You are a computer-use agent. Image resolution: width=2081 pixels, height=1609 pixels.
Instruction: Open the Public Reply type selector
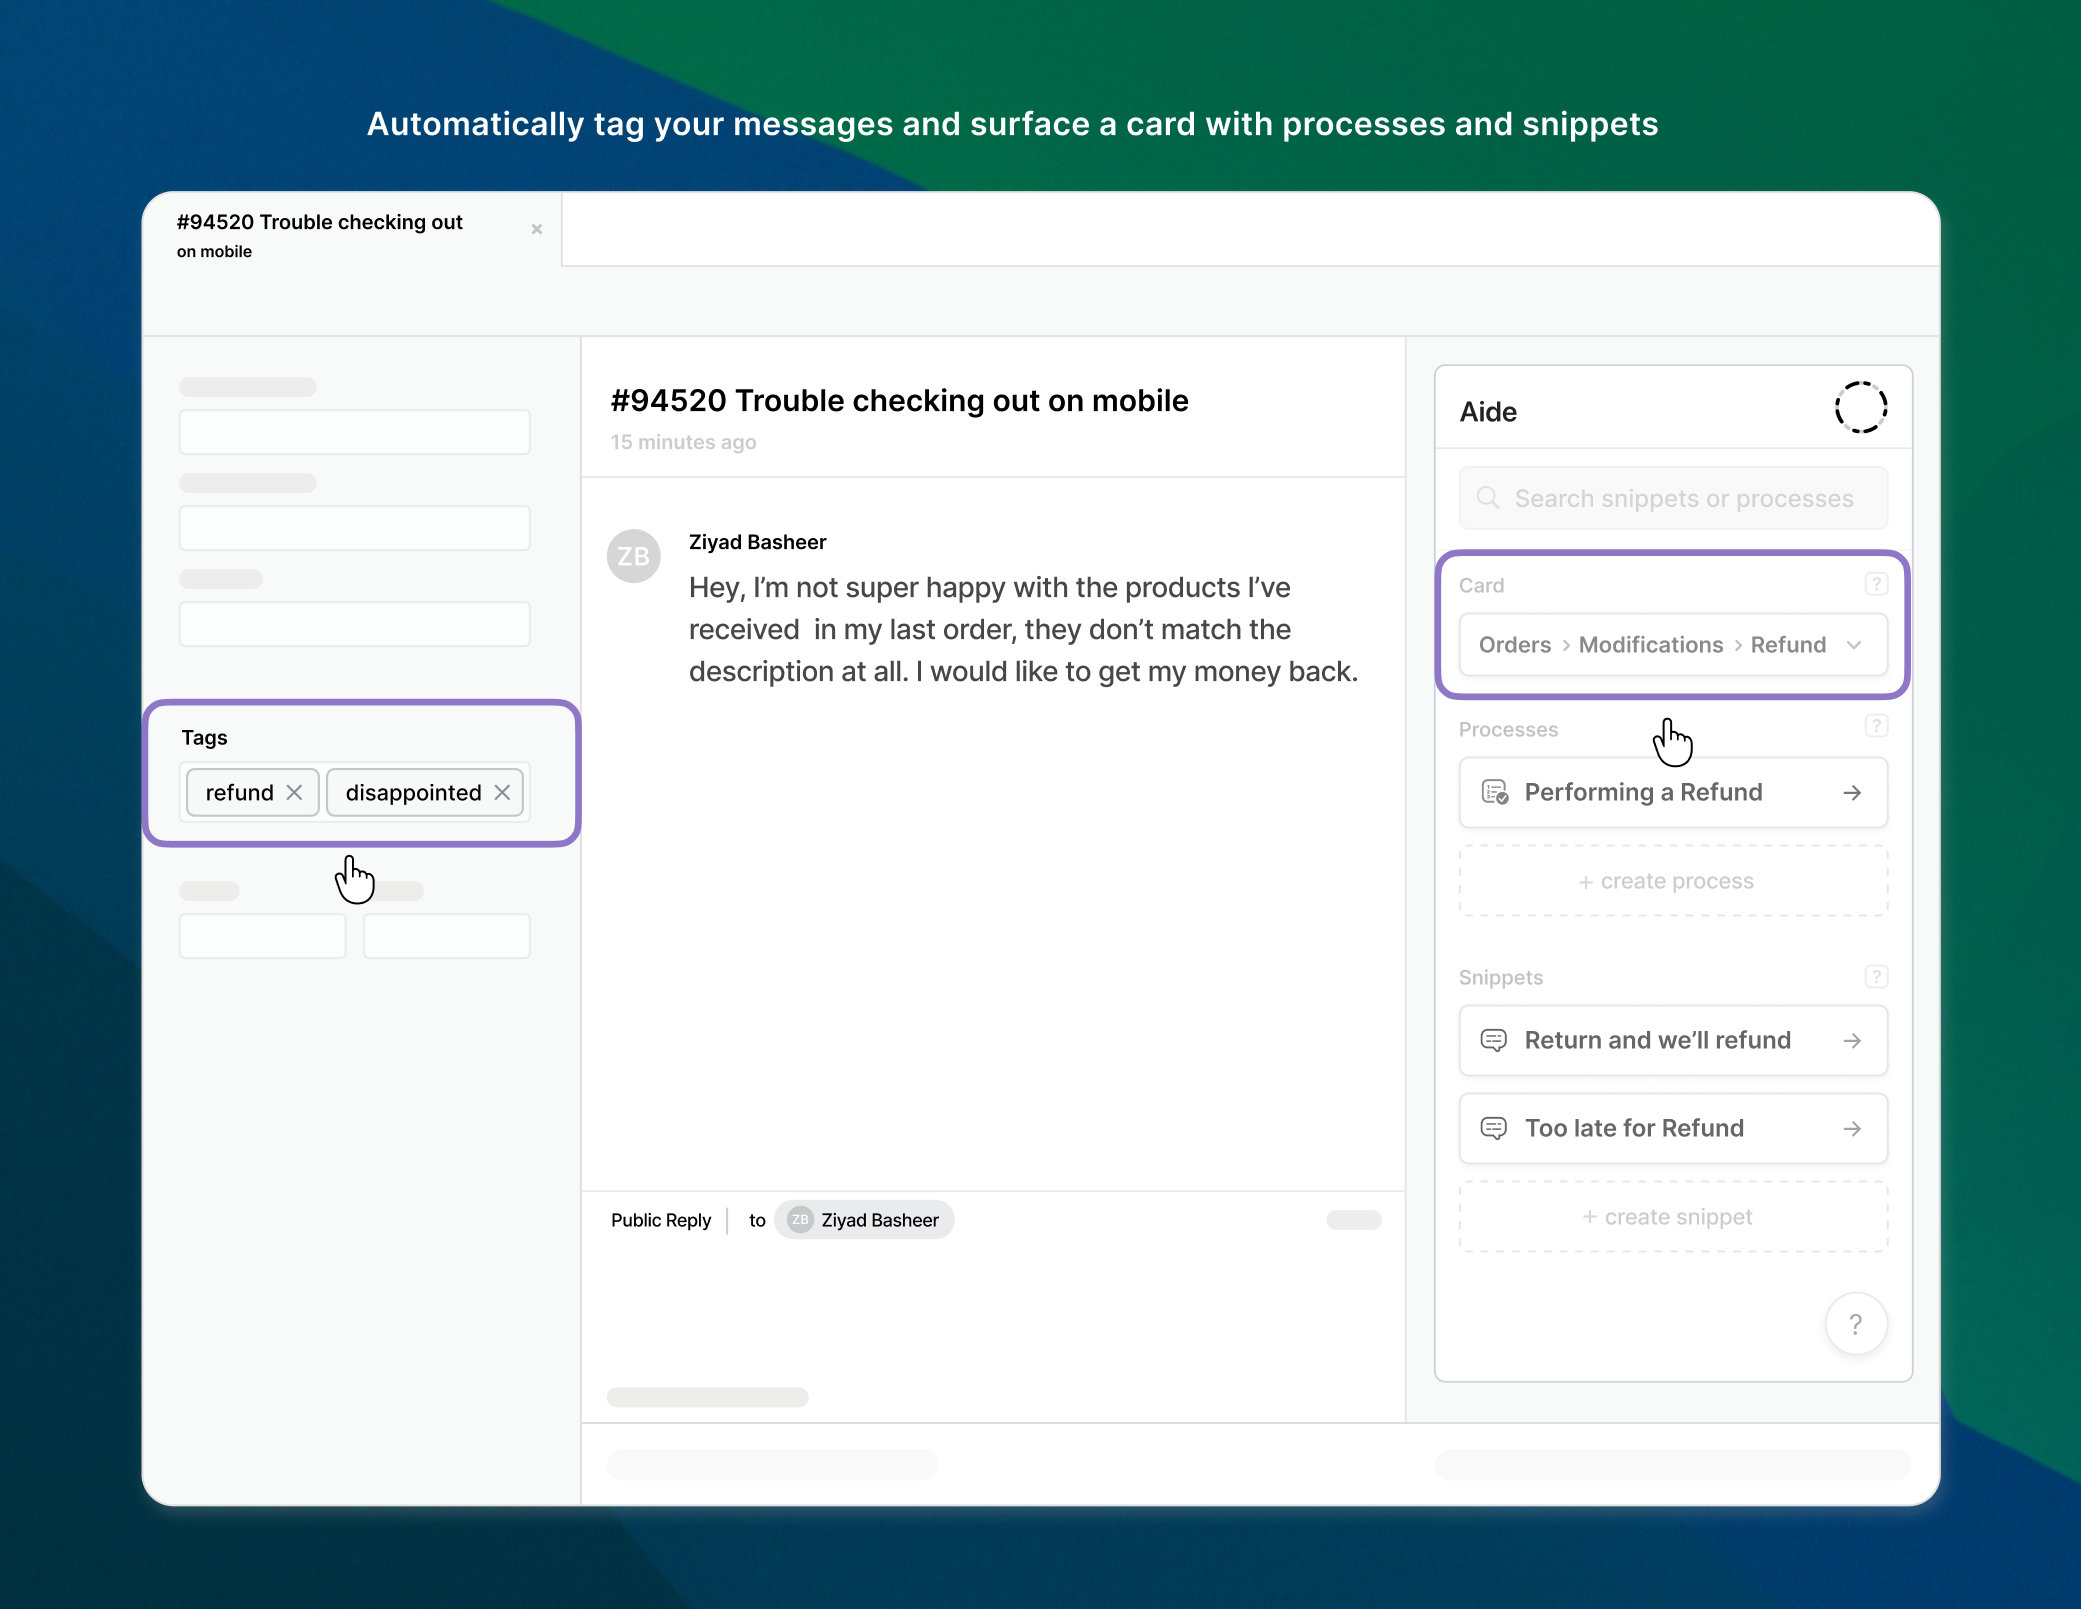click(660, 1220)
